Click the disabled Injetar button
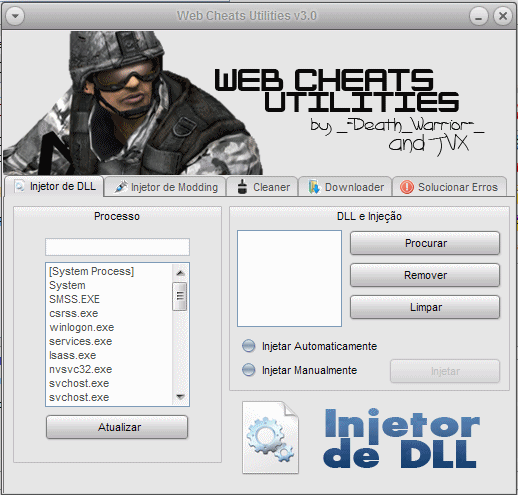 tap(445, 371)
